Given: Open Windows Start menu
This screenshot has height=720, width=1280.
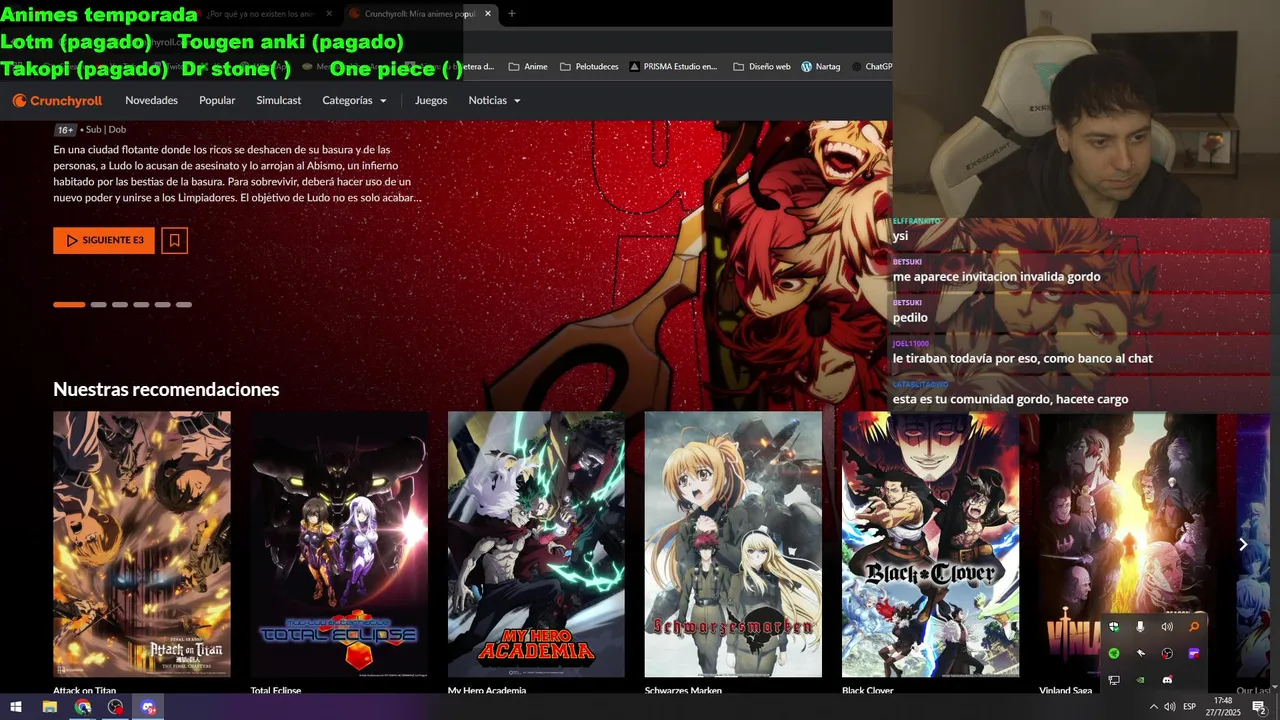Looking at the screenshot, I should (16, 707).
